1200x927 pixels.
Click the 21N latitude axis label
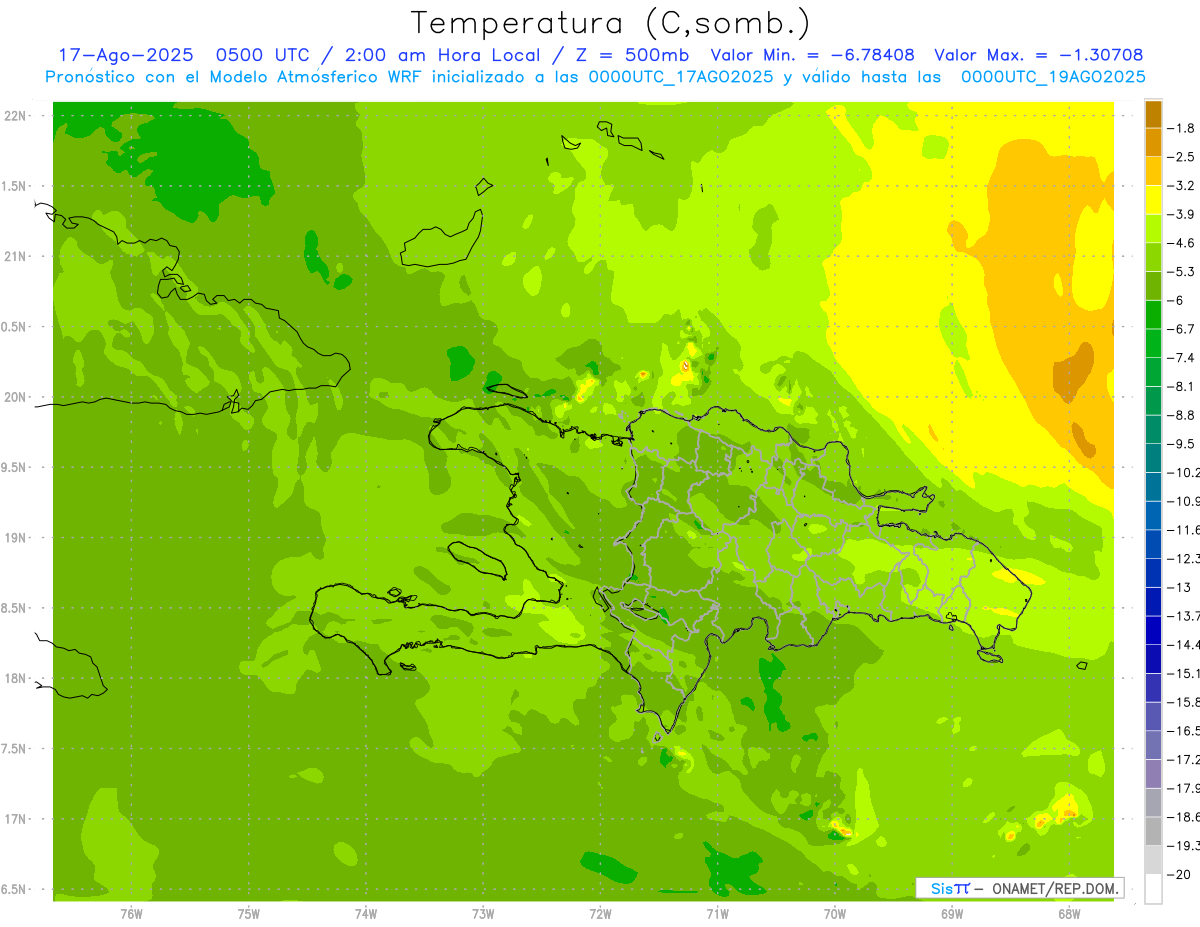(x=15, y=257)
